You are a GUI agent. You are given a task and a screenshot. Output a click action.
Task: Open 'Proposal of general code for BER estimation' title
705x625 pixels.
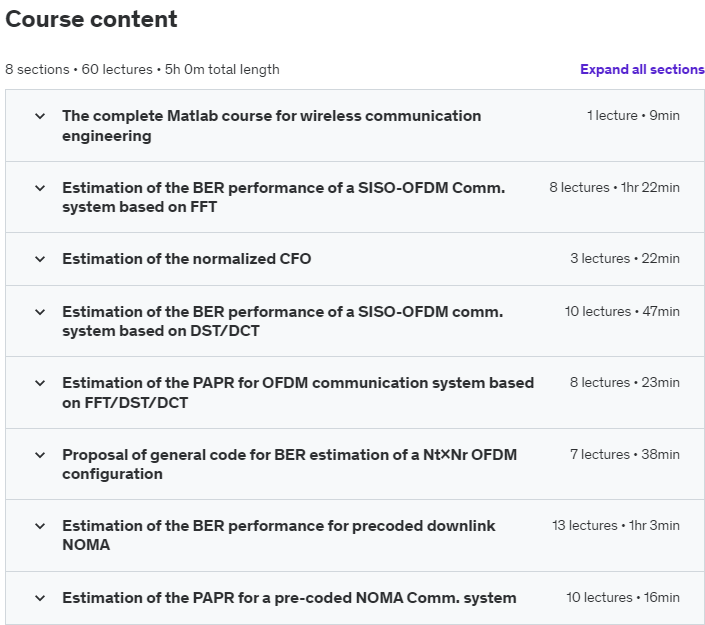[290, 464]
